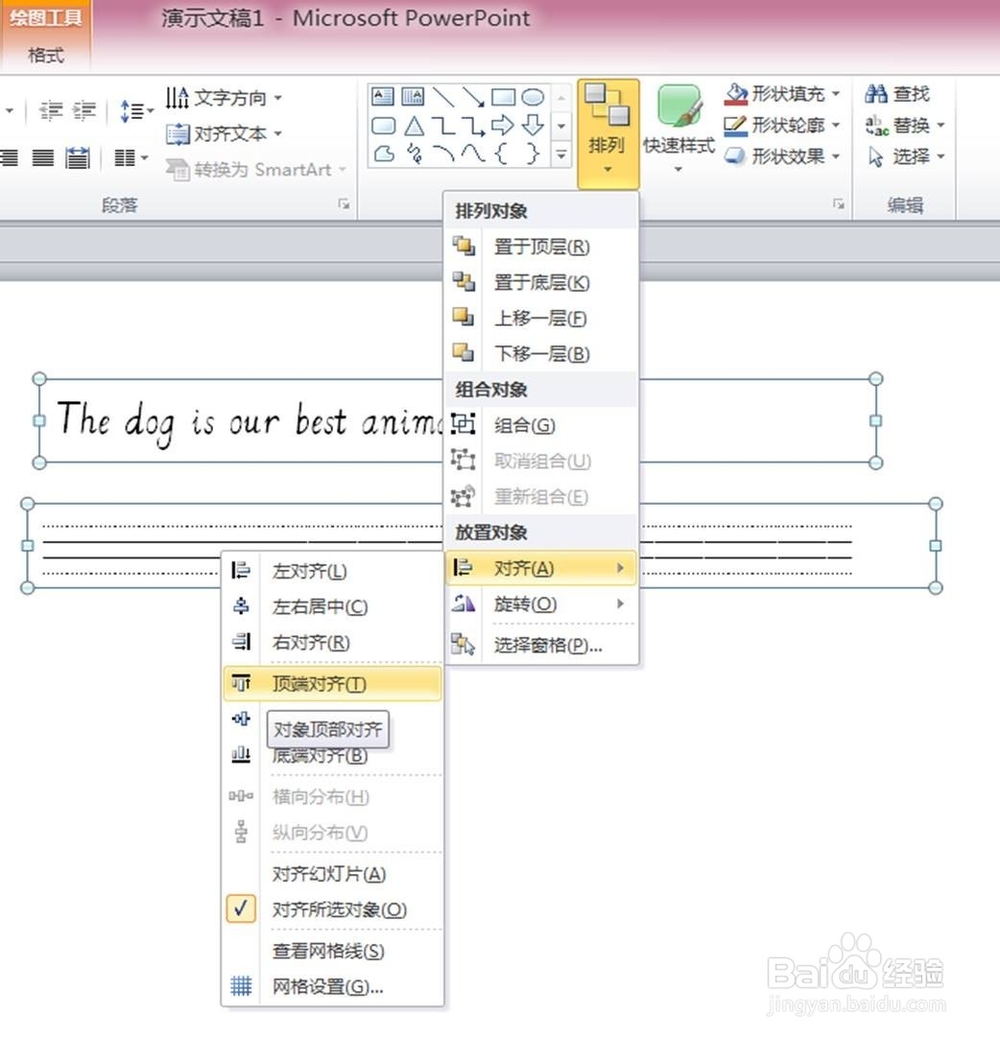This screenshot has width=1000, height=1039.
Task: Select 组合(G) group option
Action: (541, 425)
